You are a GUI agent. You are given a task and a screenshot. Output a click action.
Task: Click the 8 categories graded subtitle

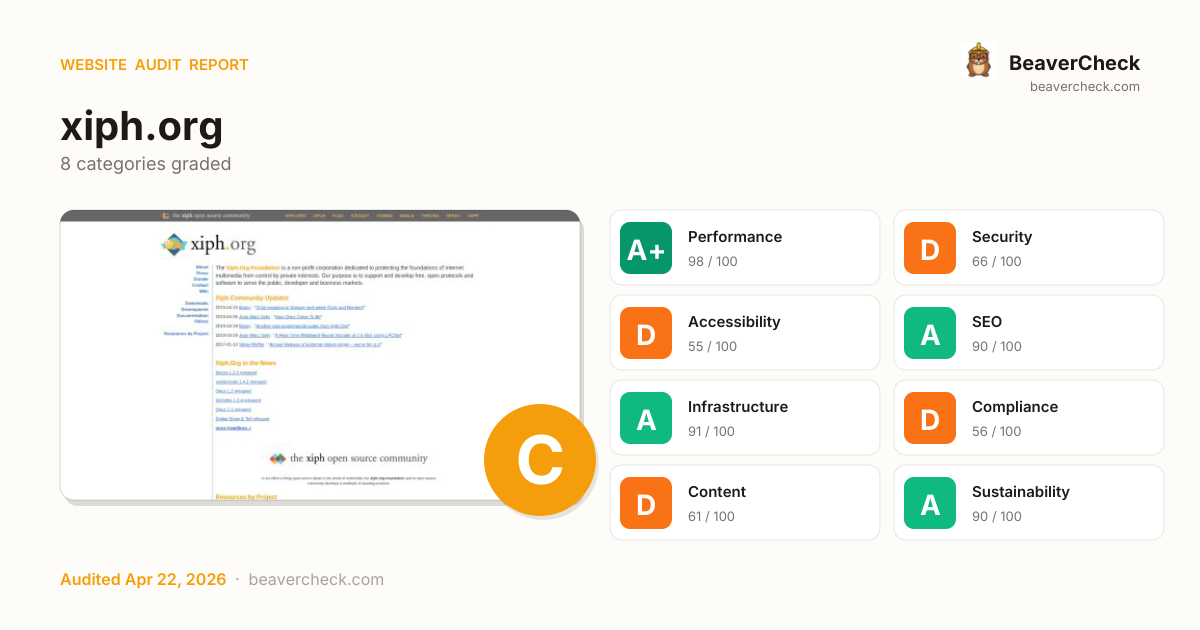click(x=145, y=164)
